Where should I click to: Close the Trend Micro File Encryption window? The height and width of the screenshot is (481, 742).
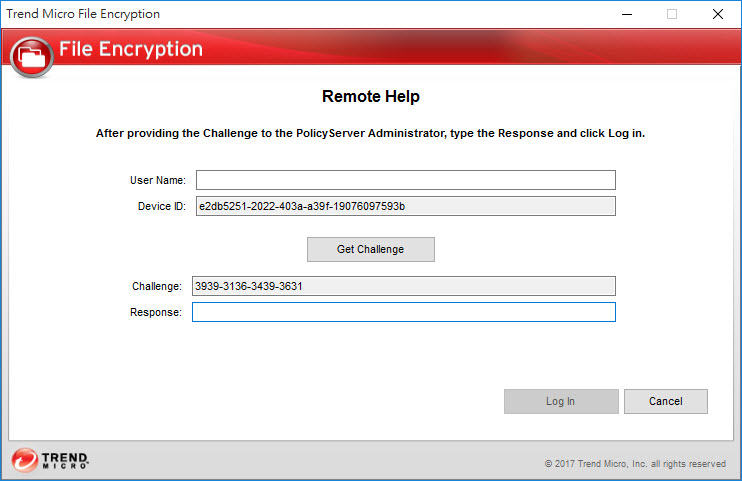[718, 14]
